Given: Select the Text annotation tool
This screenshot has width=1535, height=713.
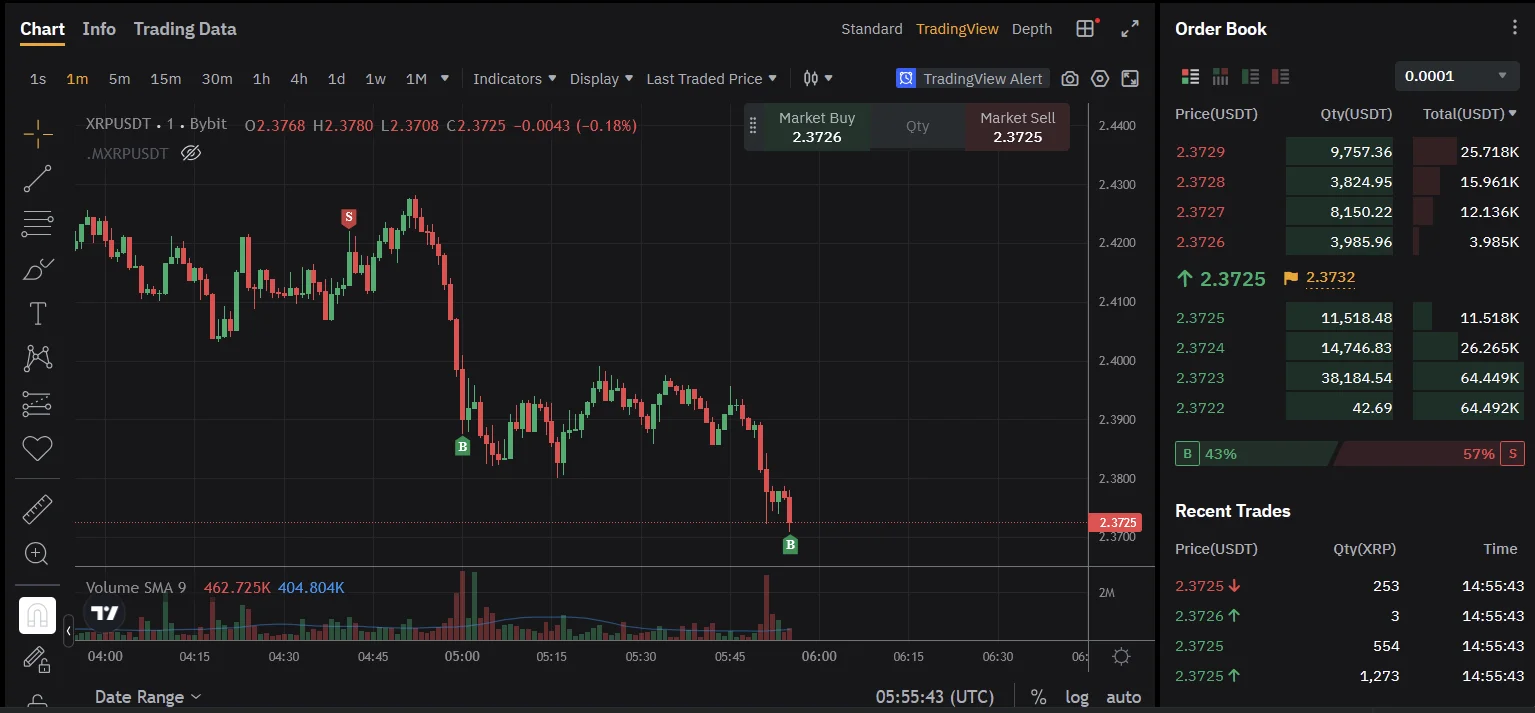Looking at the screenshot, I should coord(37,314).
